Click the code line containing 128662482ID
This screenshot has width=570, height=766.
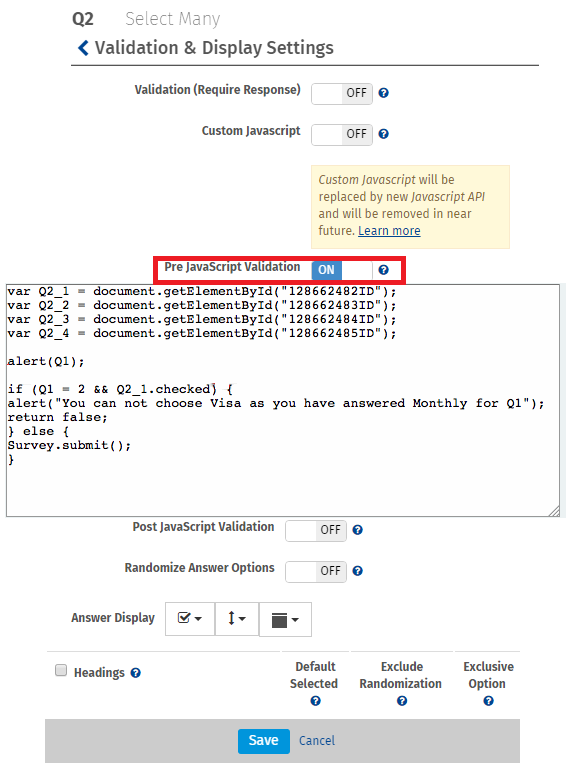click(x=202, y=292)
